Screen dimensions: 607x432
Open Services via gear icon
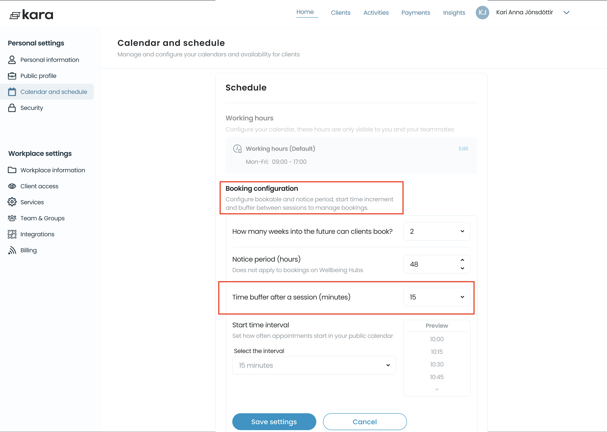(12, 202)
